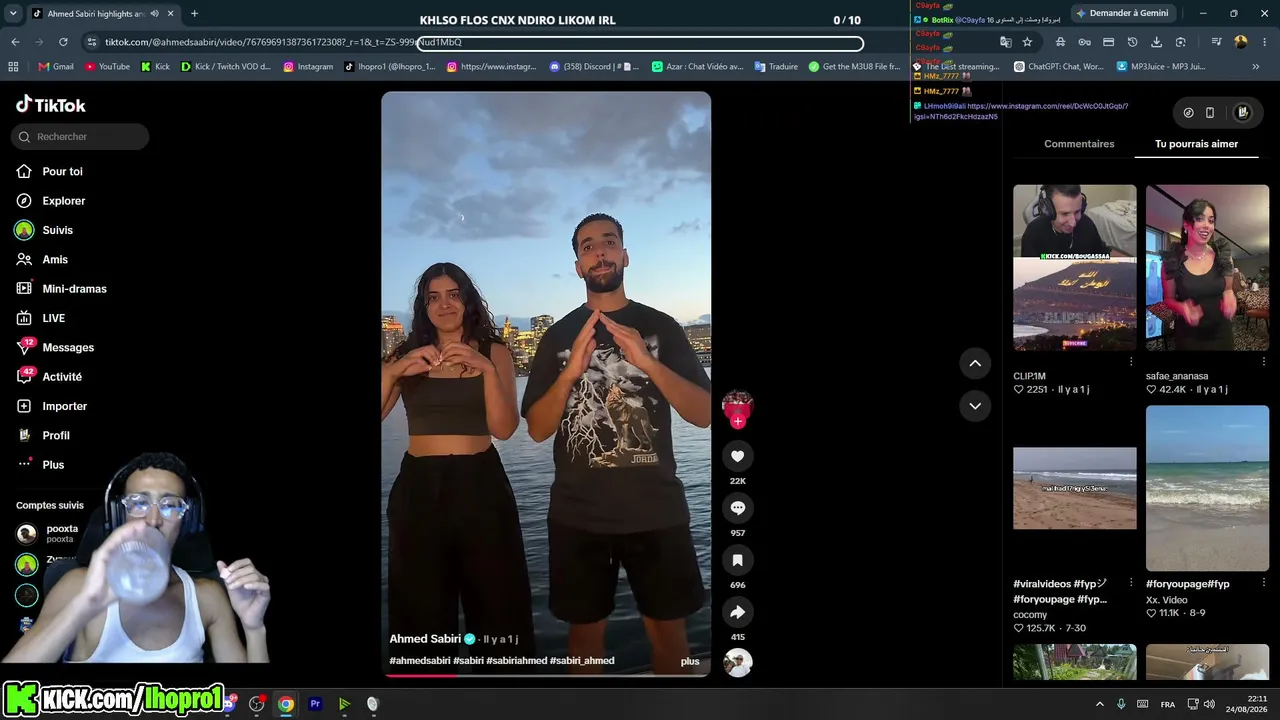
Task: Switch to Tu pourrais aimer tab
Action: [1196, 144]
